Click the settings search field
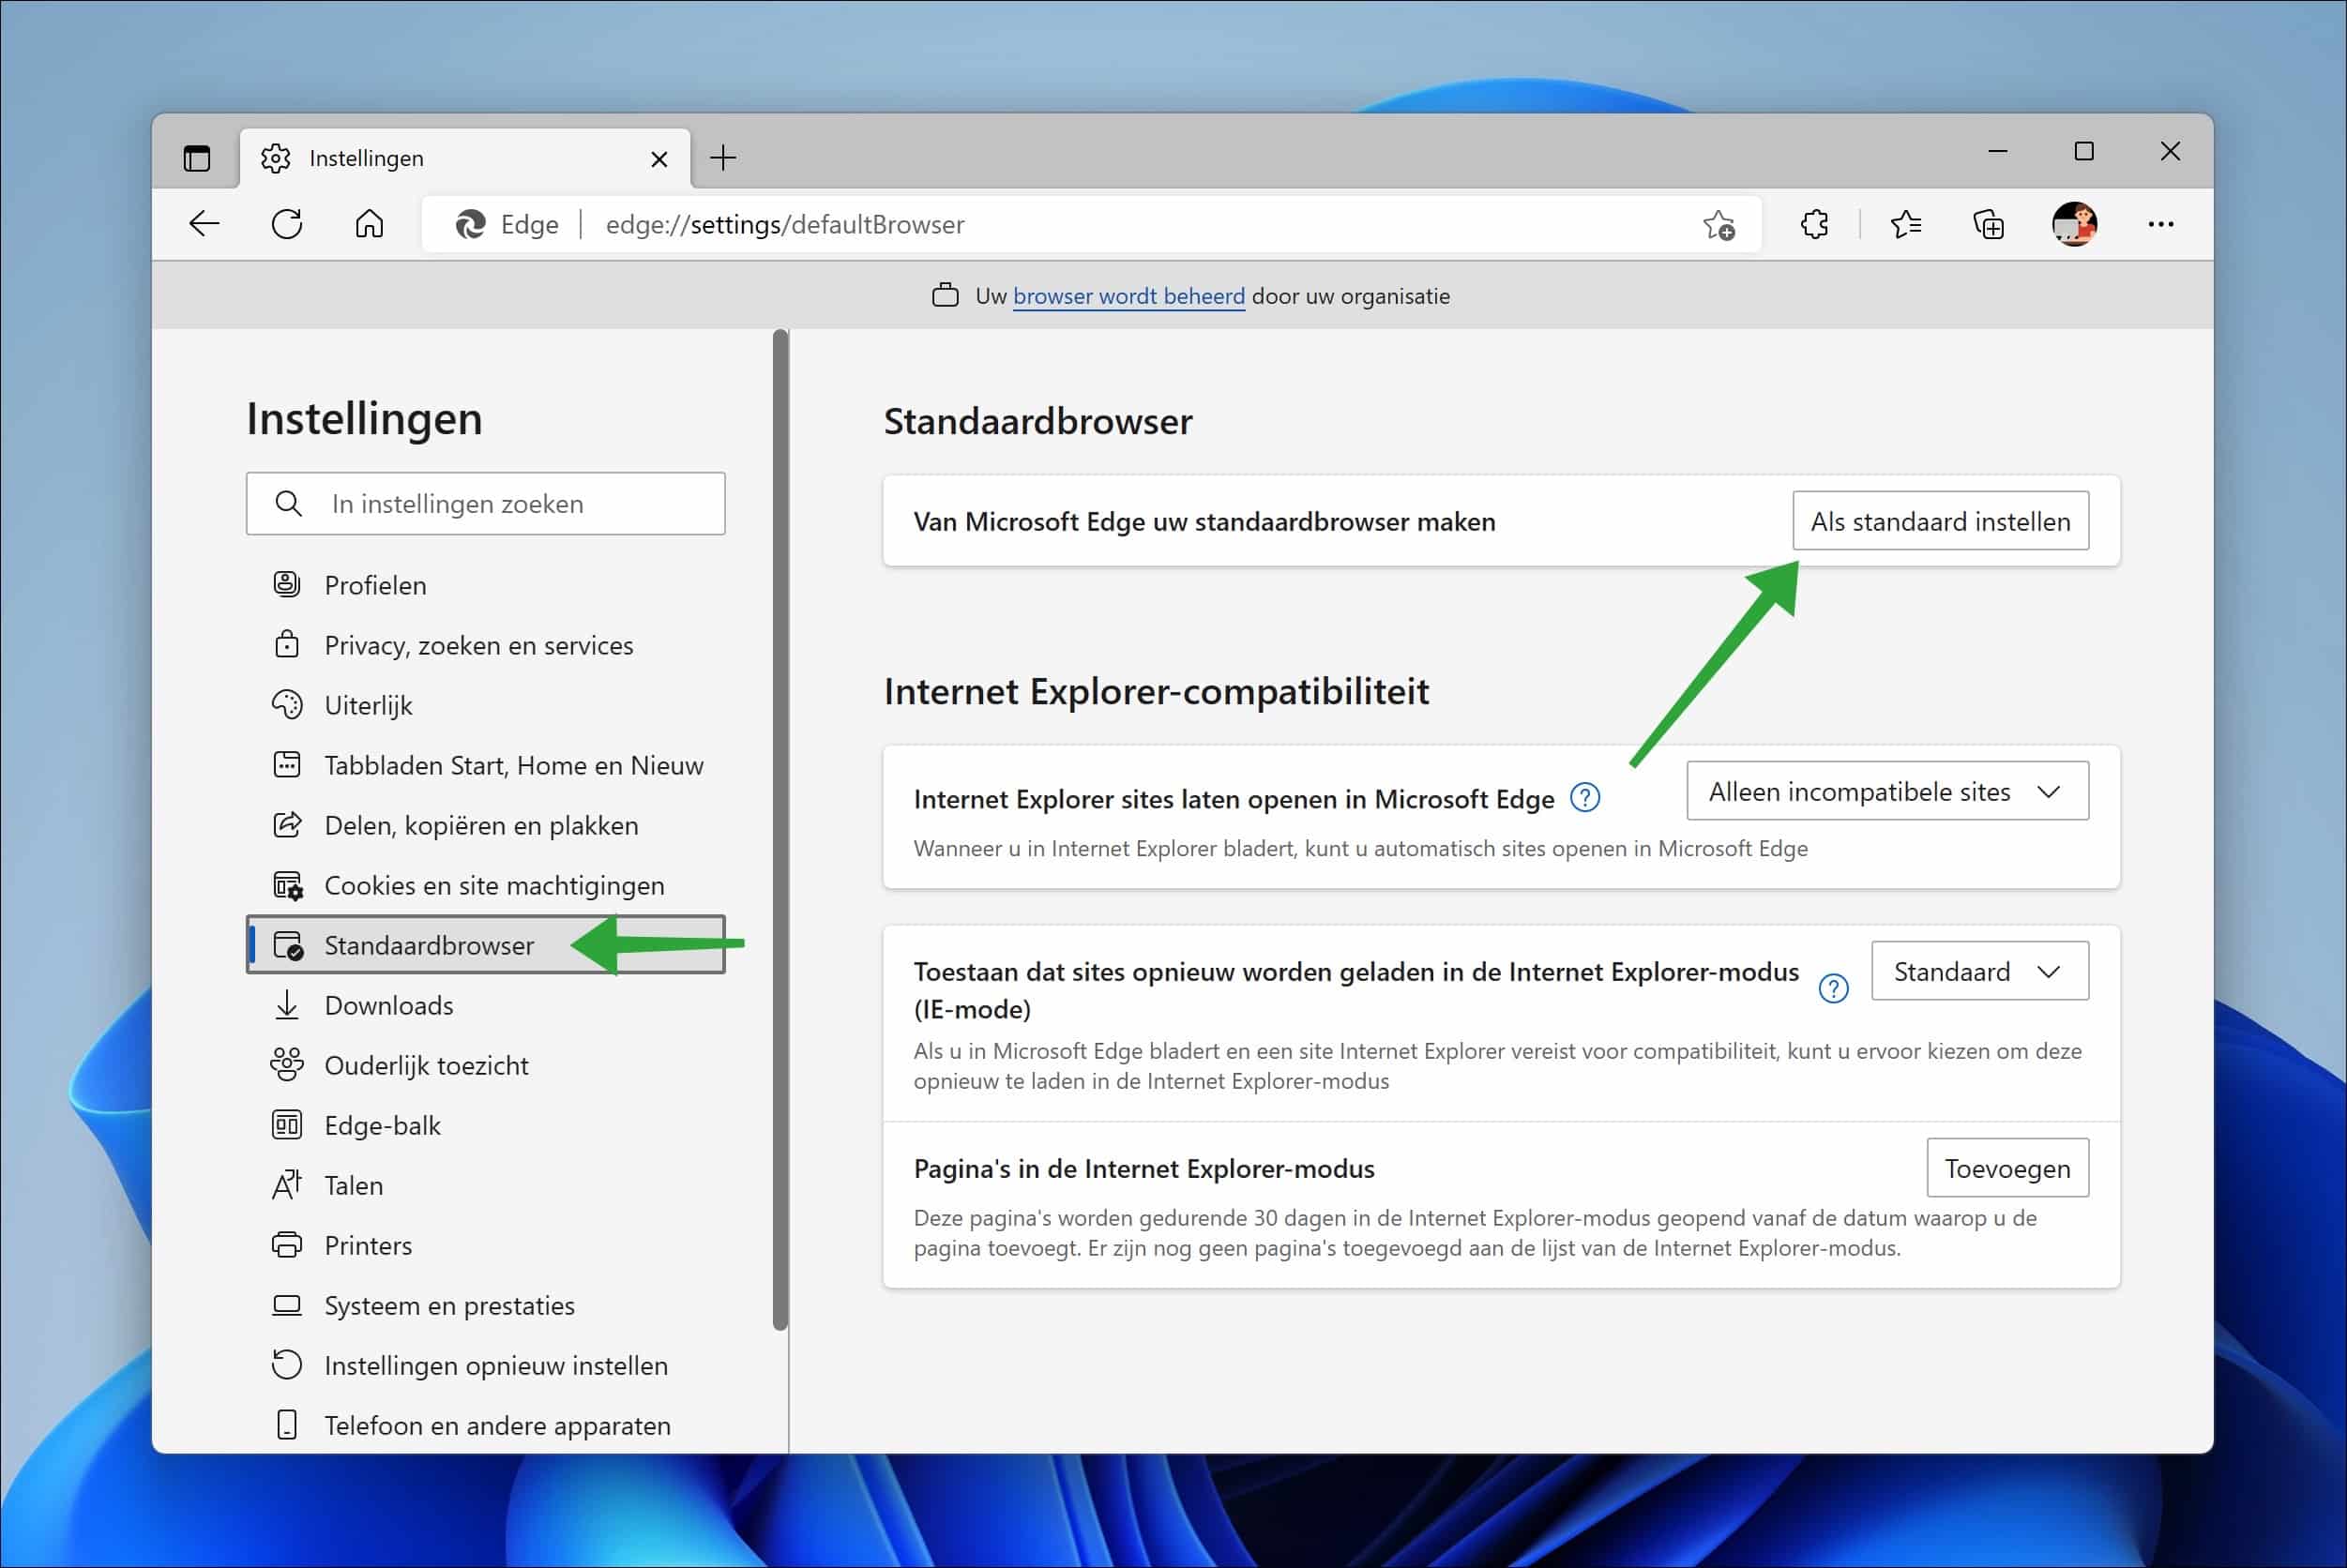The height and width of the screenshot is (1568, 2347). coord(485,503)
